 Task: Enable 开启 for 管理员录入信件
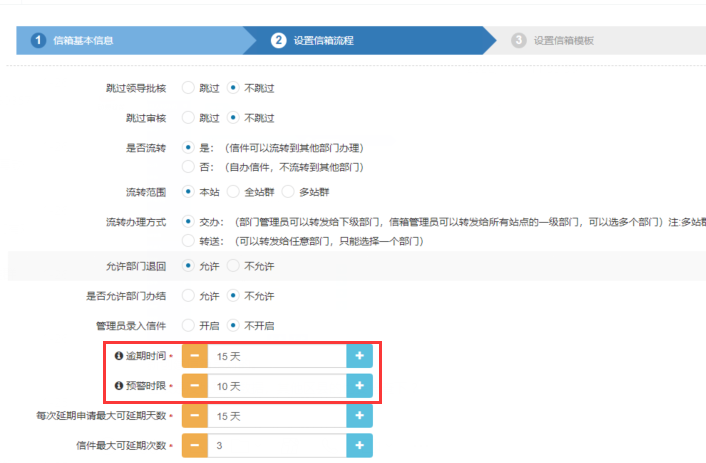[x=187, y=325]
